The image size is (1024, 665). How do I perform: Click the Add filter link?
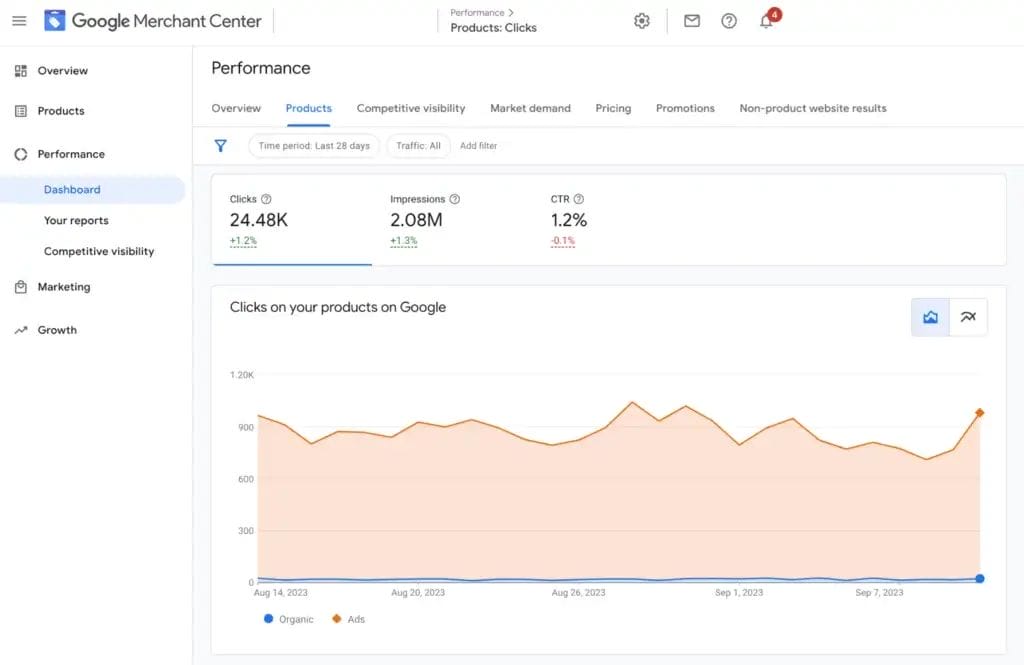click(x=479, y=145)
